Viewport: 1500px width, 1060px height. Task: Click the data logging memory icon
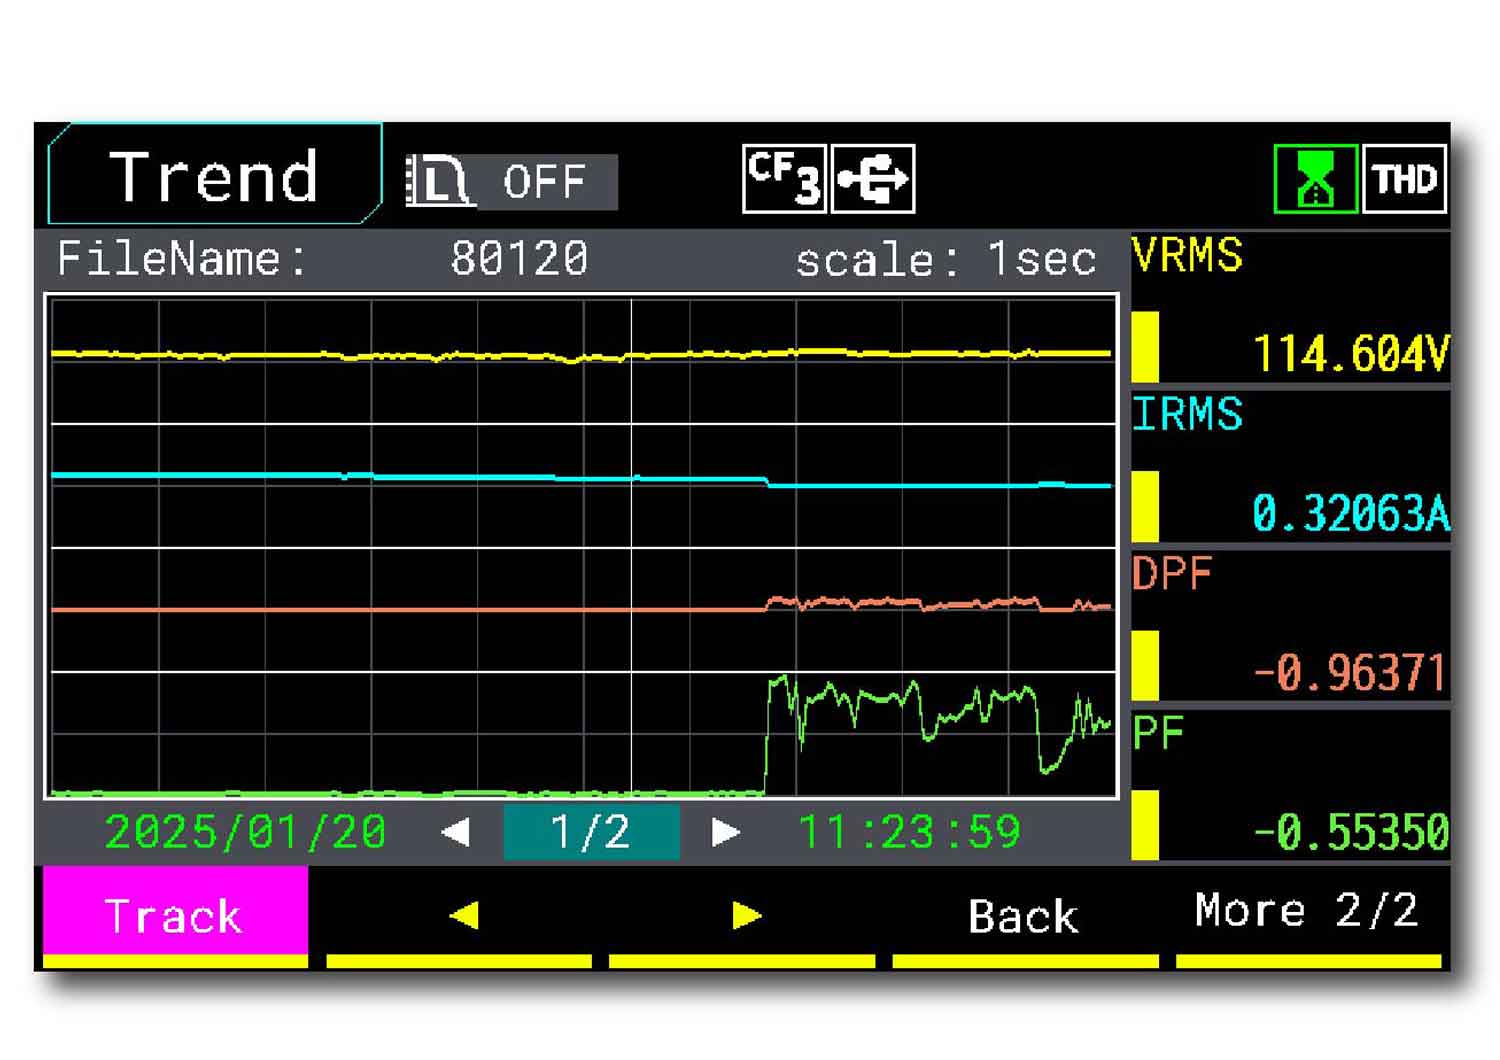pyautogui.click(x=438, y=182)
